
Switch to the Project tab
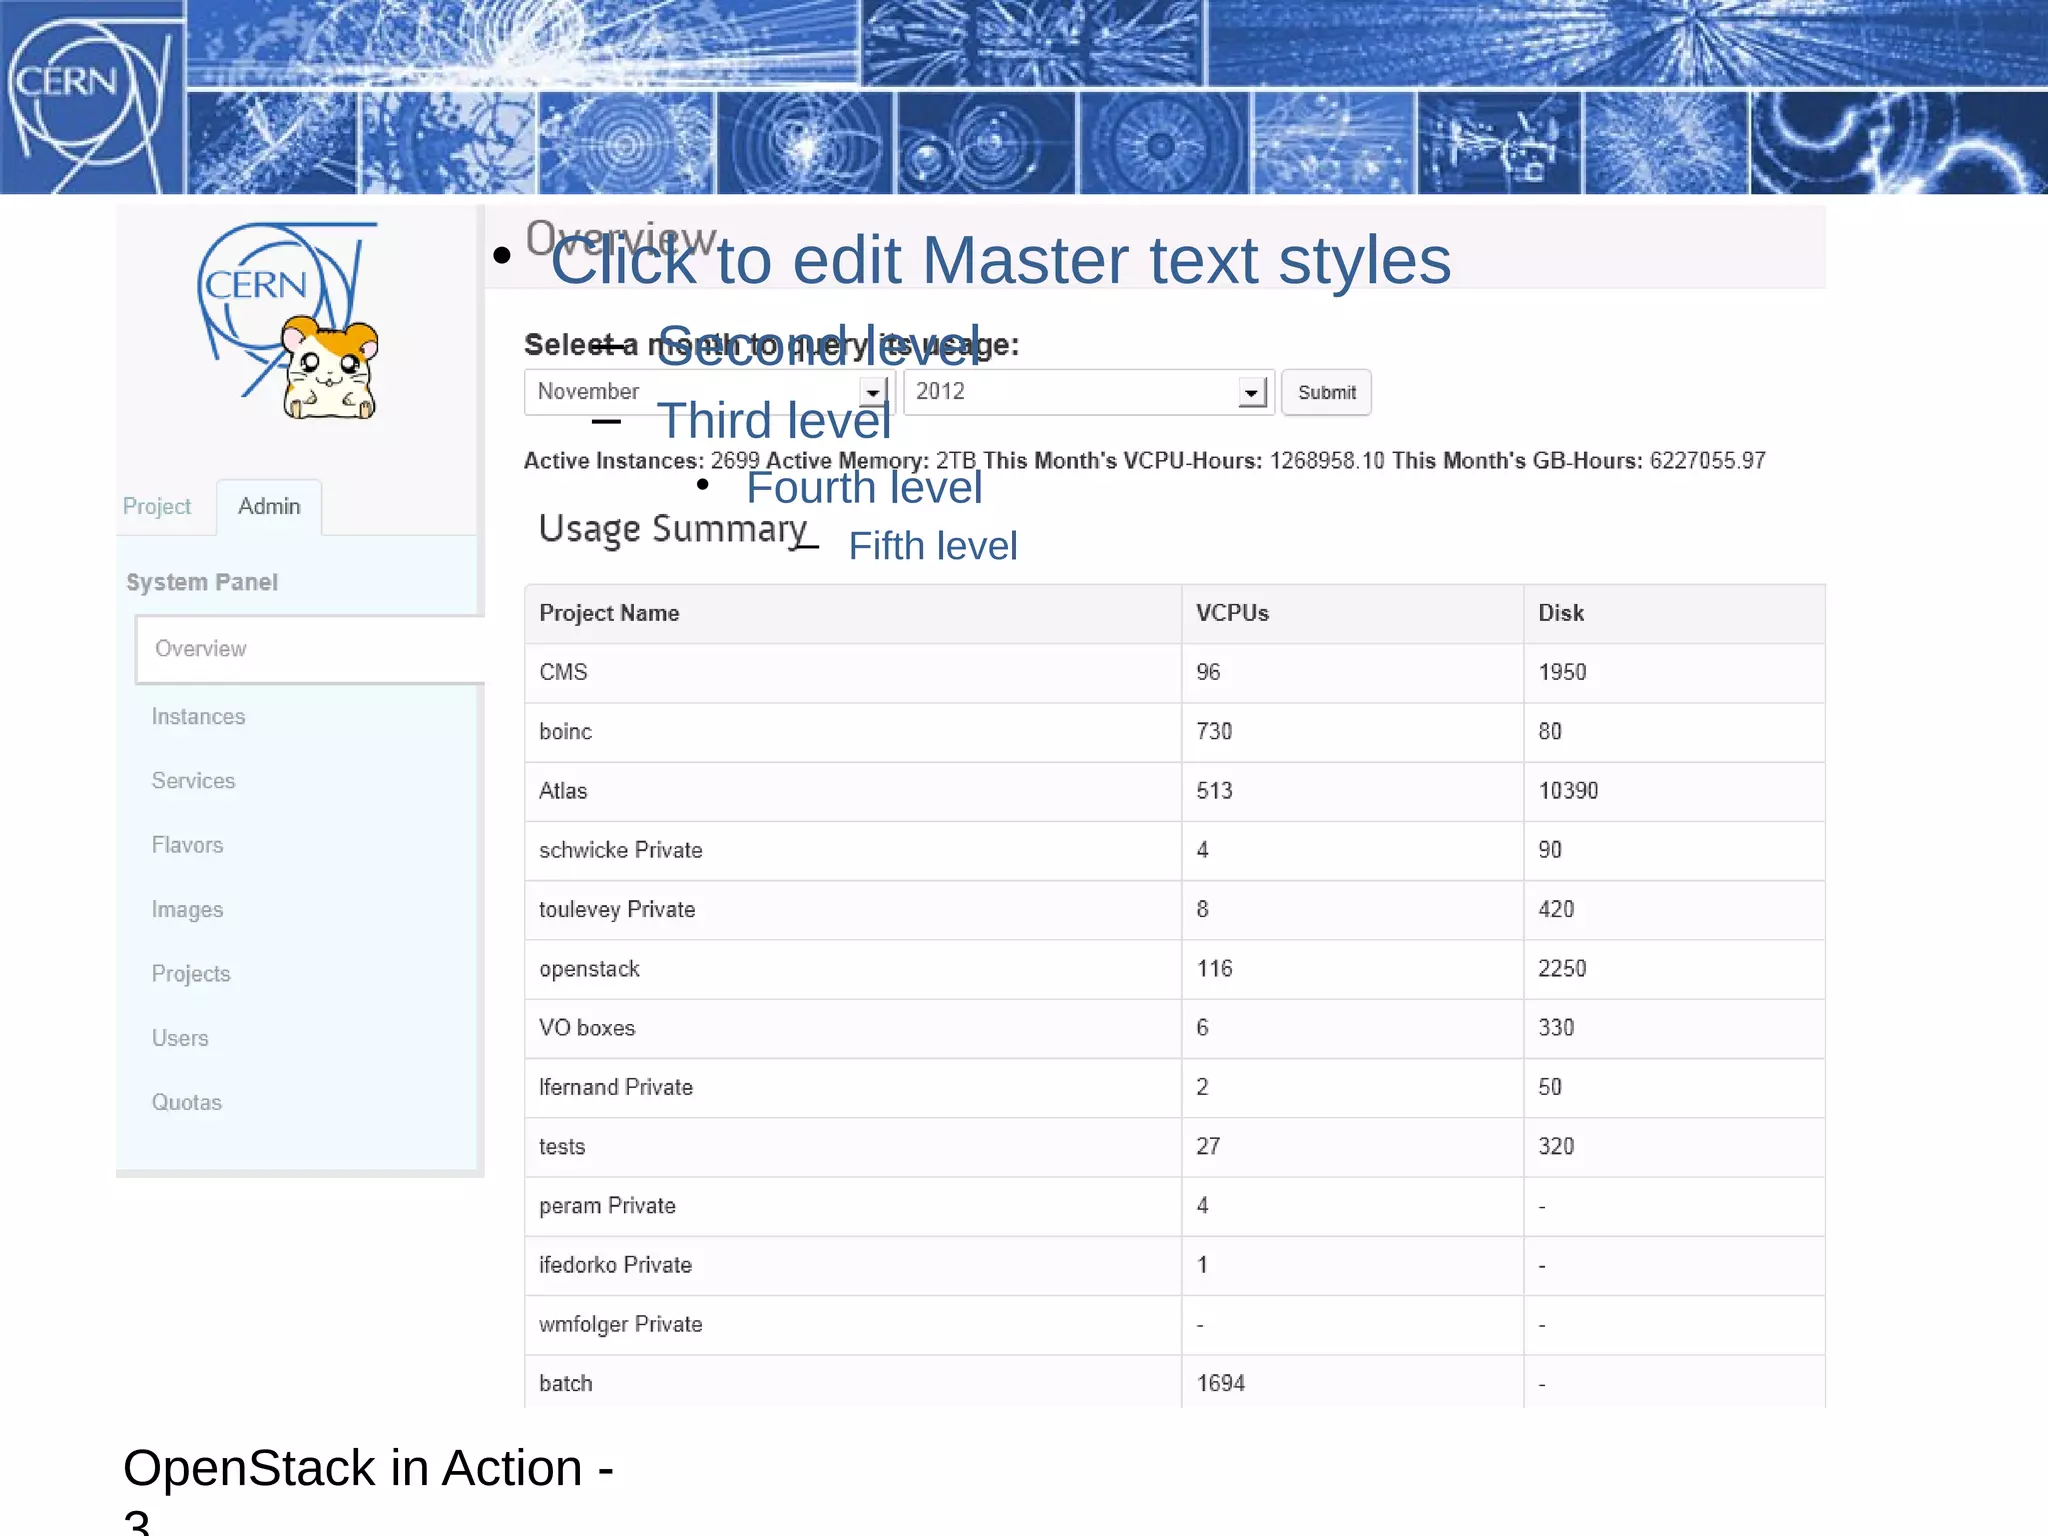(x=157, y=507)
